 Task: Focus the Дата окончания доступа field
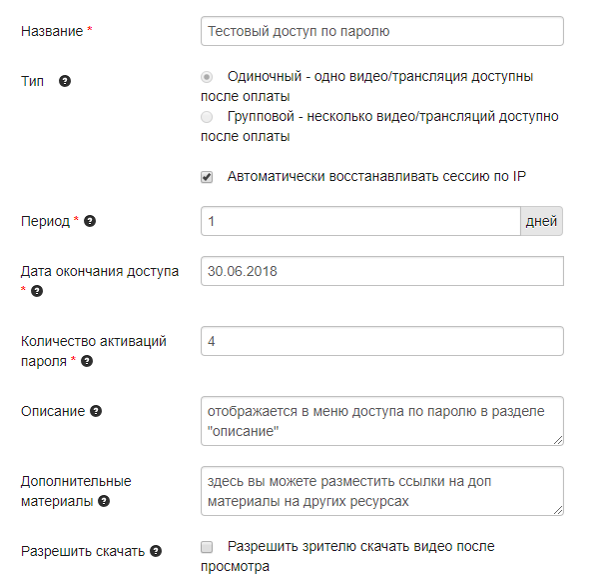tap(381, 271)
